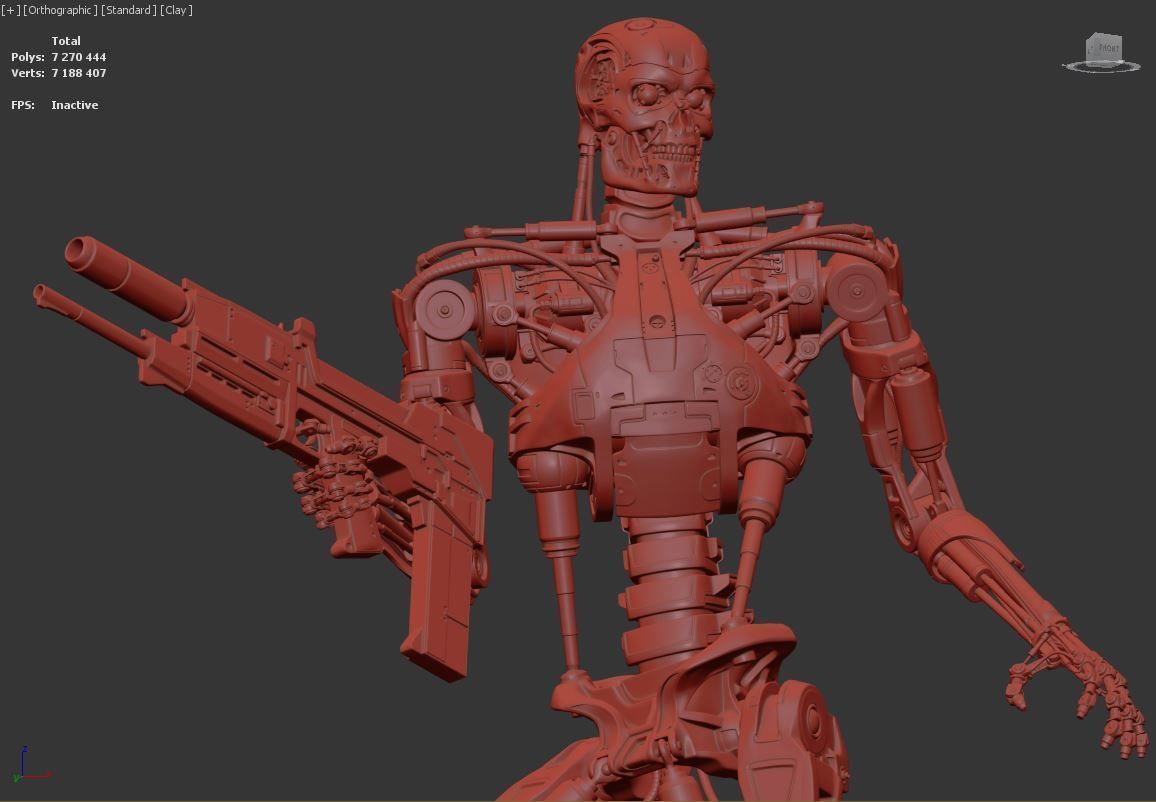1156x802 pixels.
Task: Open the Clay visual style menu
Action: pyautogui.click(x=176, y=10)
